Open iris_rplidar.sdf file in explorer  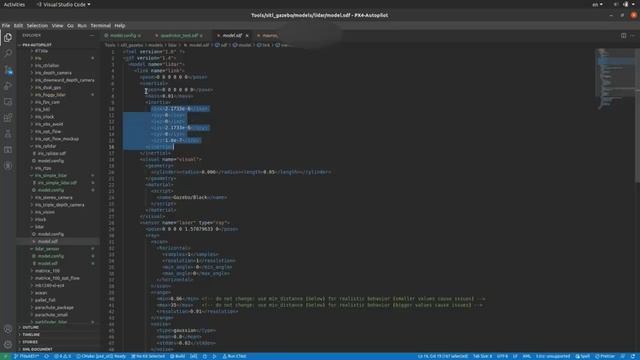tap(52, 153)
